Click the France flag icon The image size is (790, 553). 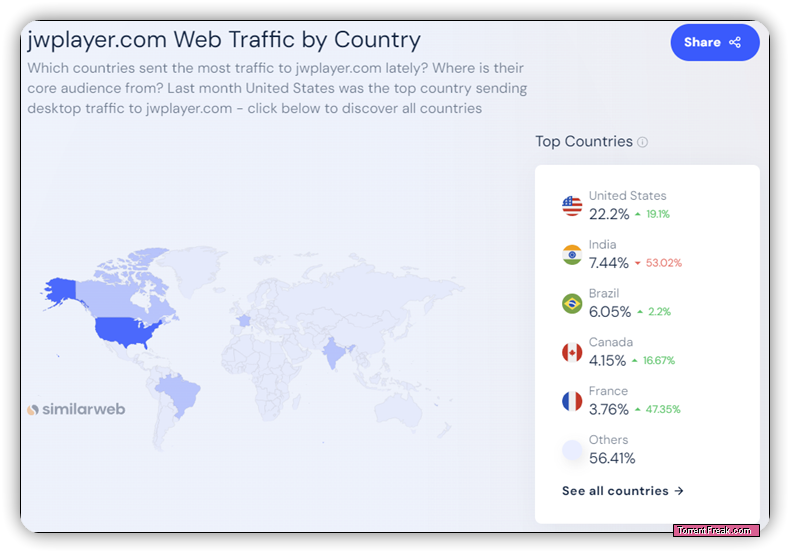(x=572, y=401)
